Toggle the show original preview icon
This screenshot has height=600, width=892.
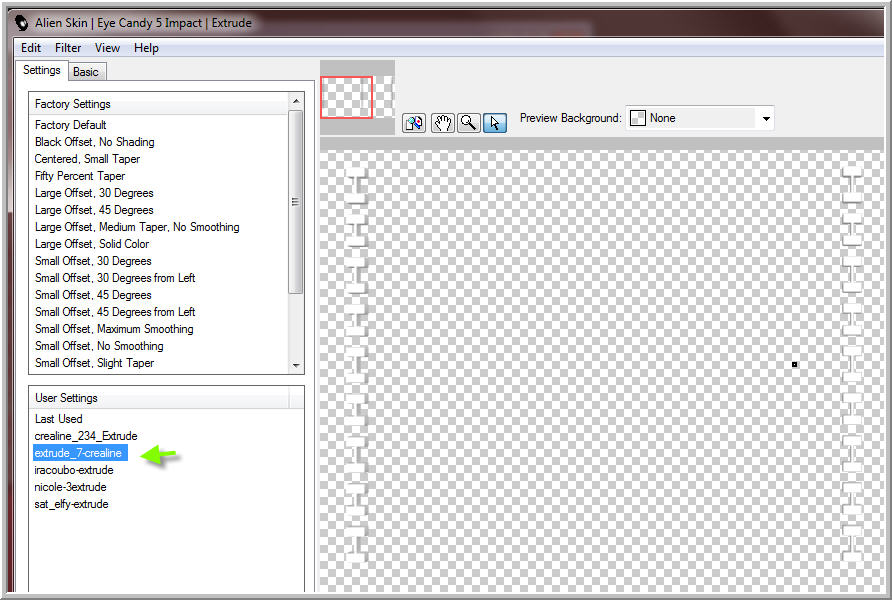coord(414,123)
